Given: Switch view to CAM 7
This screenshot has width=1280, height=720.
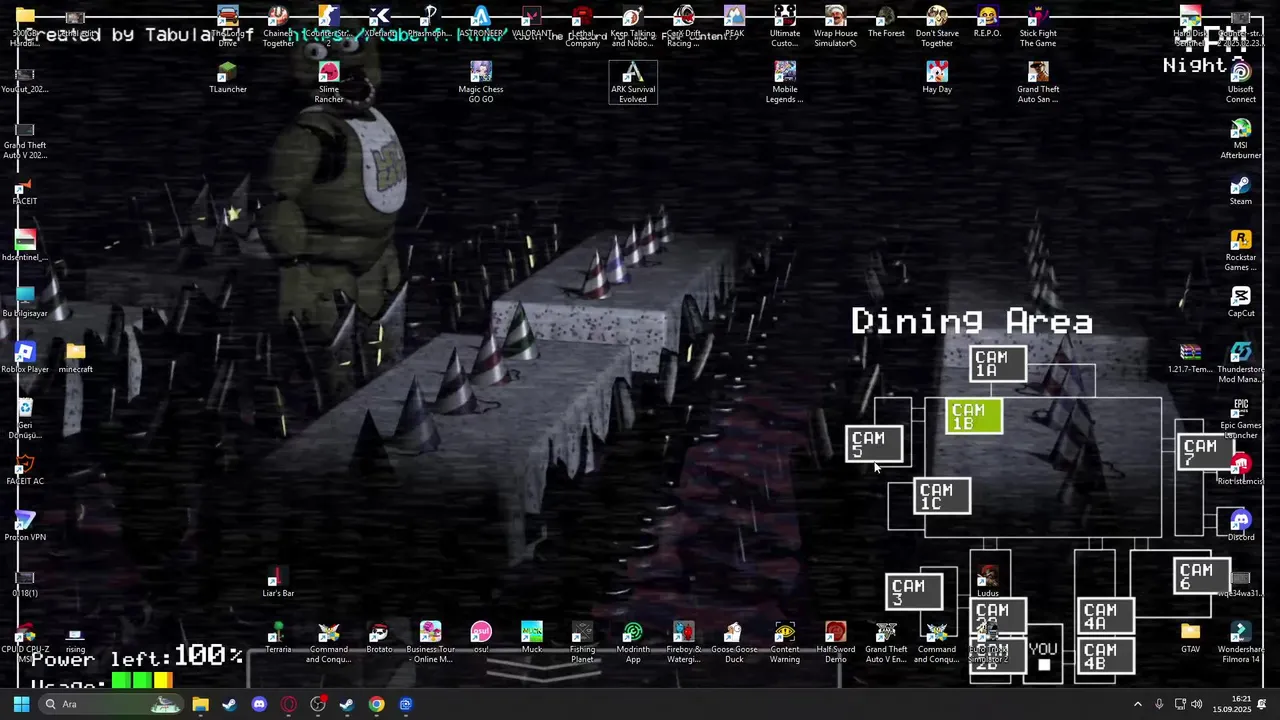Looking at the screenshot, I should pyautogui.click(x=1205, y=453).
